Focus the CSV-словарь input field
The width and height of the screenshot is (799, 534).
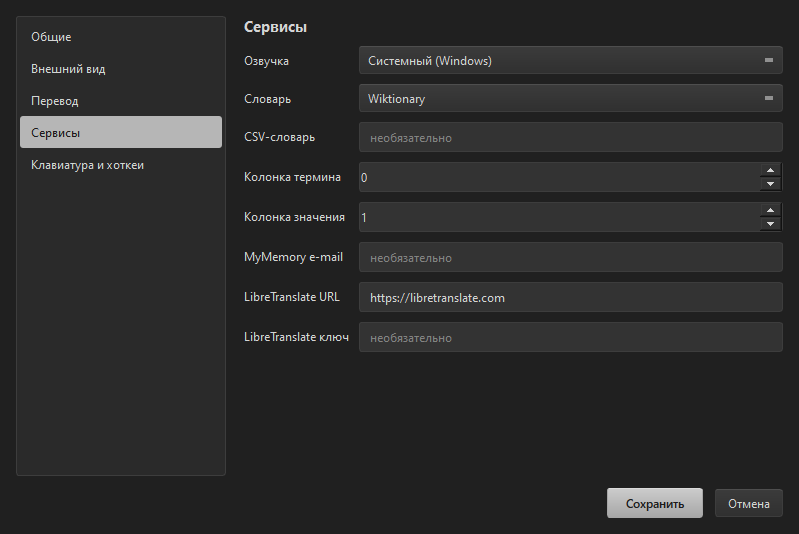pos(571,137)
